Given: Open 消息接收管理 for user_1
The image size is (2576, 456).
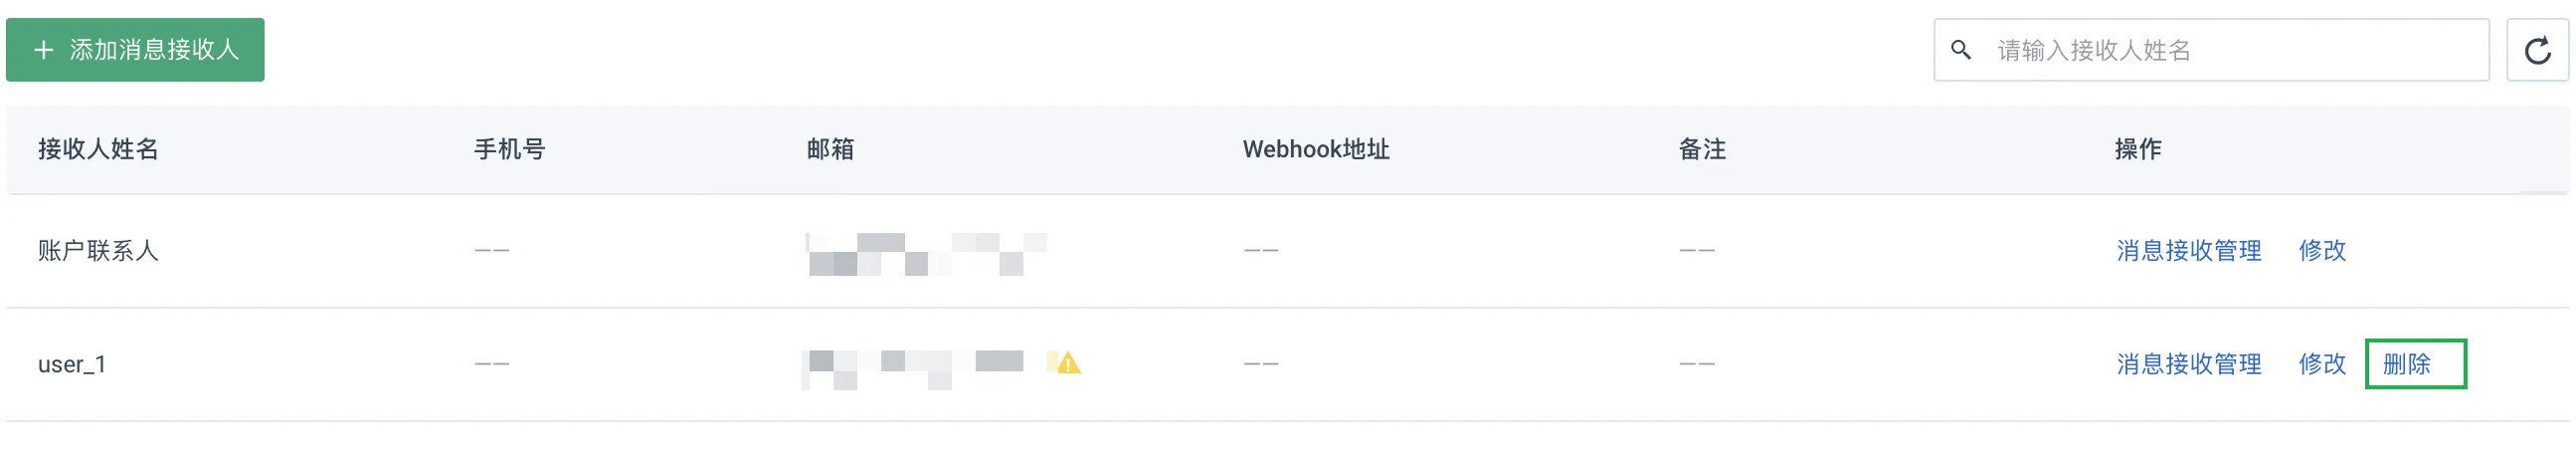Looking at the screenshot, I should (x=2189, y=364).
